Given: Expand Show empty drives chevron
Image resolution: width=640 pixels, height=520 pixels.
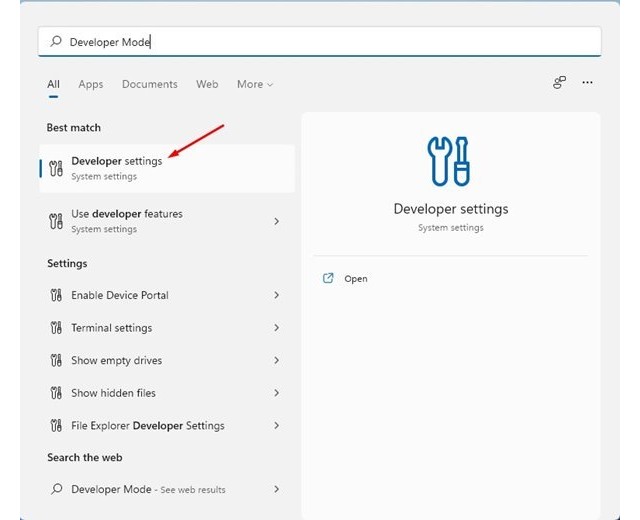Looking at the screenshot, I should click(277, 360).
